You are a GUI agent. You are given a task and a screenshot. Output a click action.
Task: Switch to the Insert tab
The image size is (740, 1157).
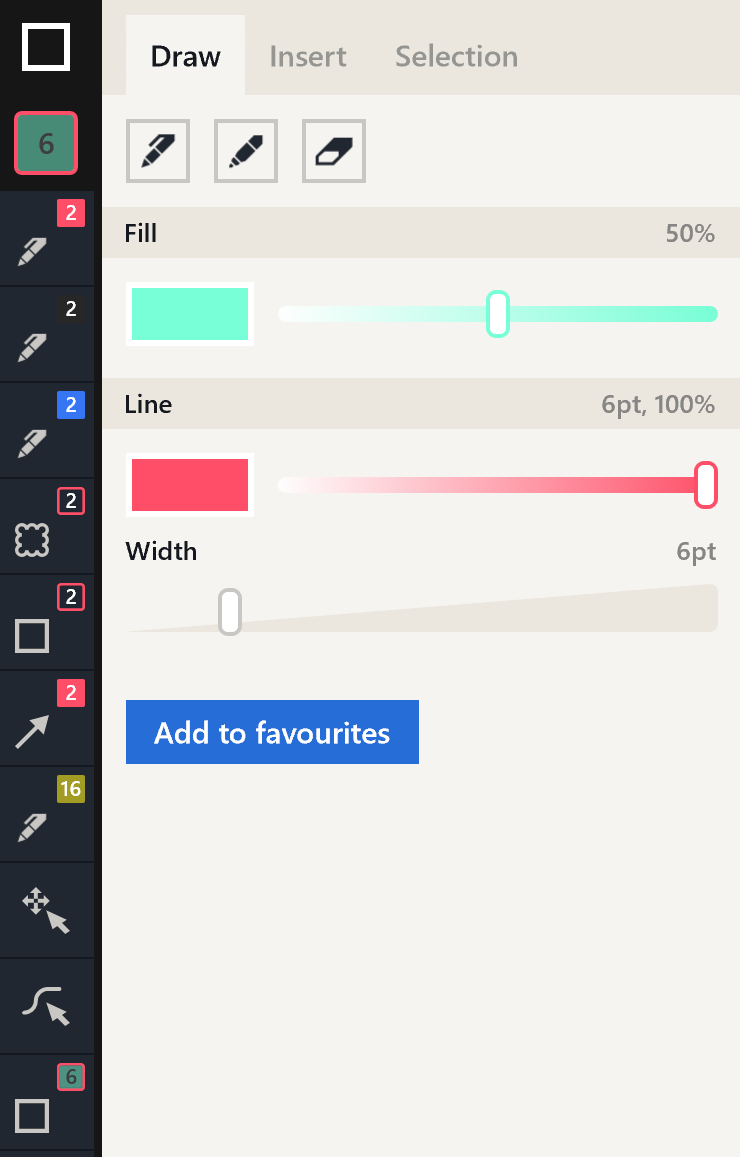tap(308, 56)
